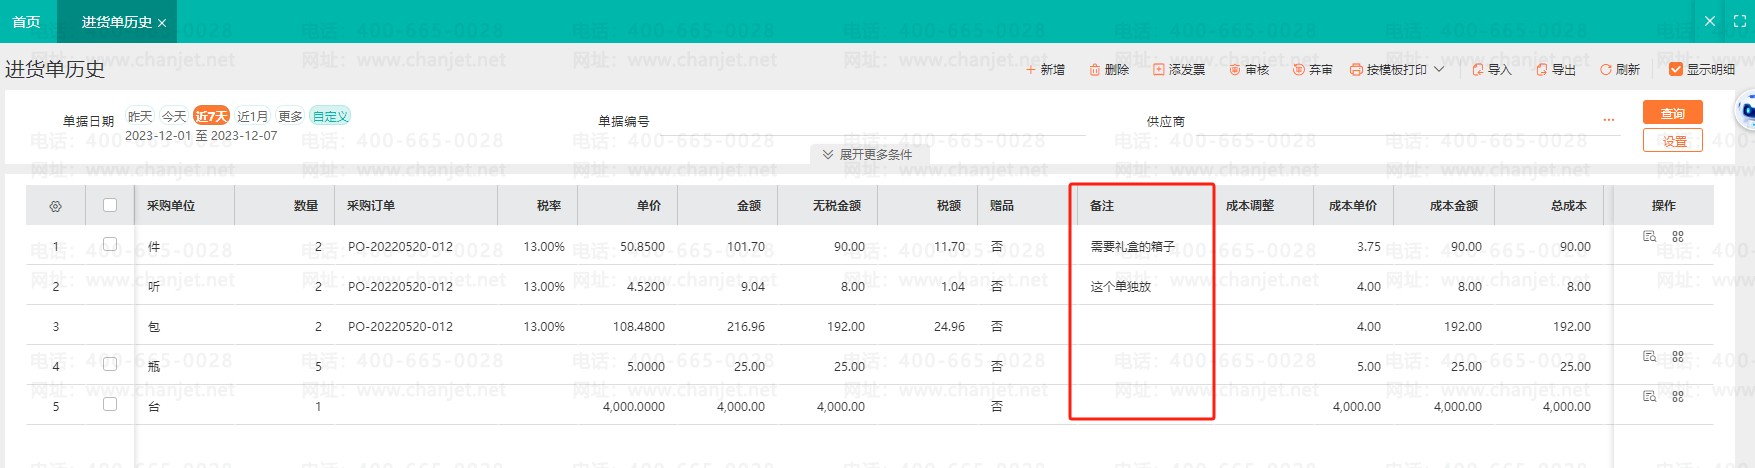Click the 审核 approve icon
This screenshot has width=1755, height=468.
[1234, 70]
